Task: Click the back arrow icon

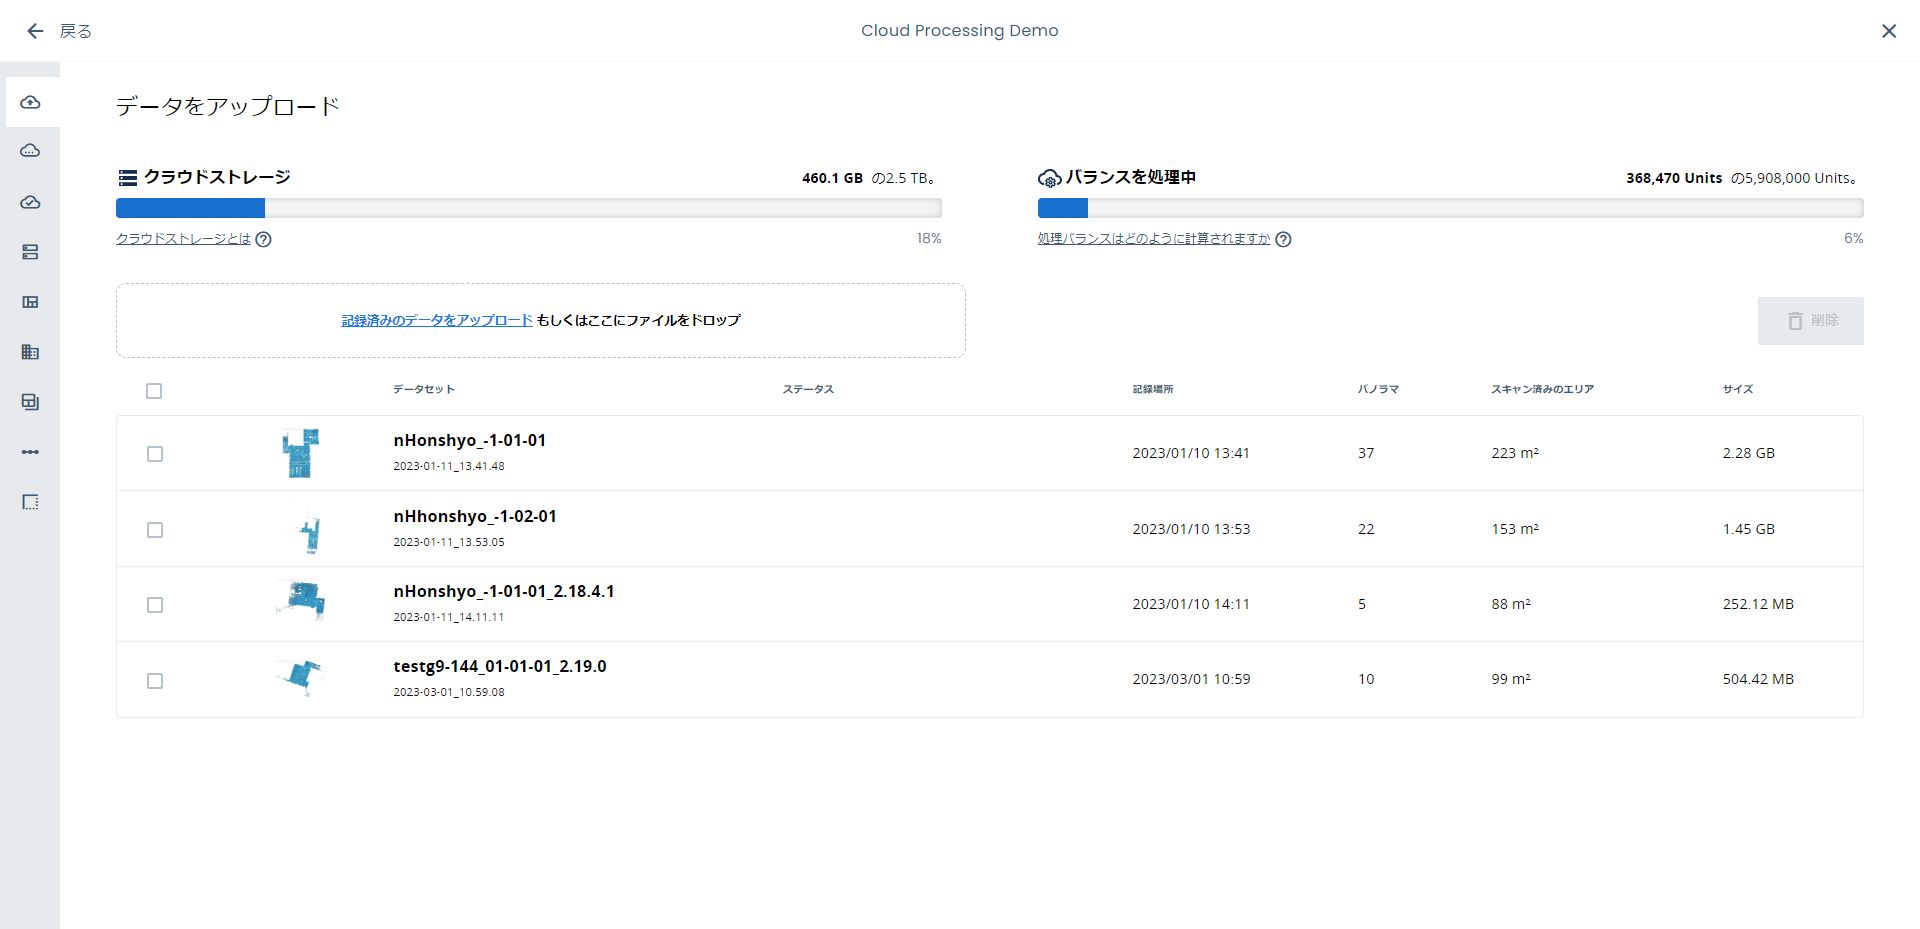Action: click(35, 31)
